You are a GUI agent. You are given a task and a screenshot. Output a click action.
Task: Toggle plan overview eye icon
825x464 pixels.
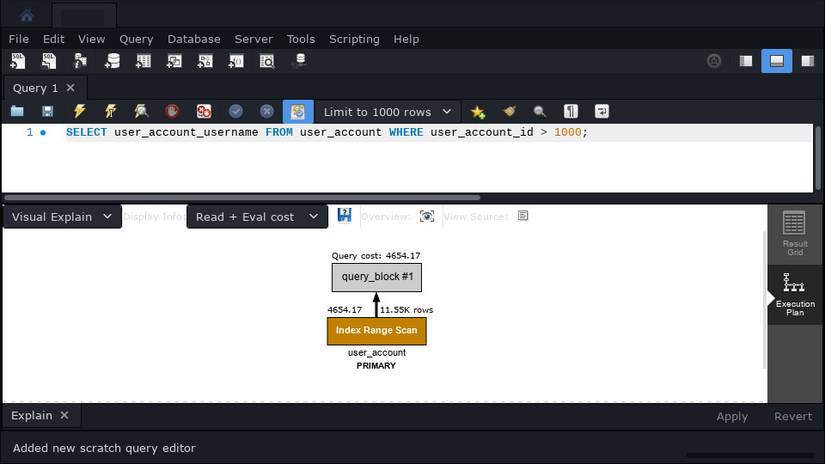[x=427, y=216]
